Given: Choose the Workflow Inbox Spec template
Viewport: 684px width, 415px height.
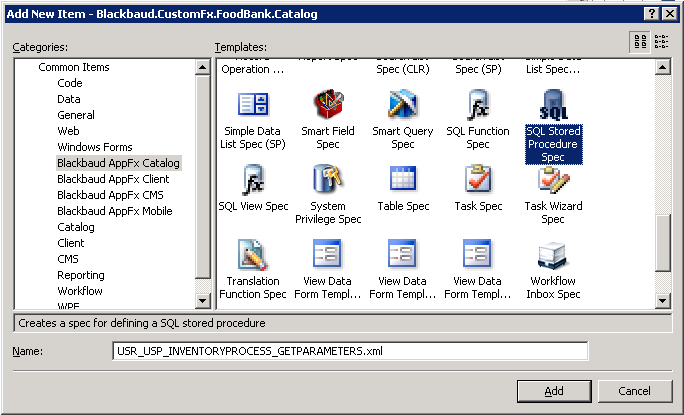Looking at the screenshot, I should (553, 256).
